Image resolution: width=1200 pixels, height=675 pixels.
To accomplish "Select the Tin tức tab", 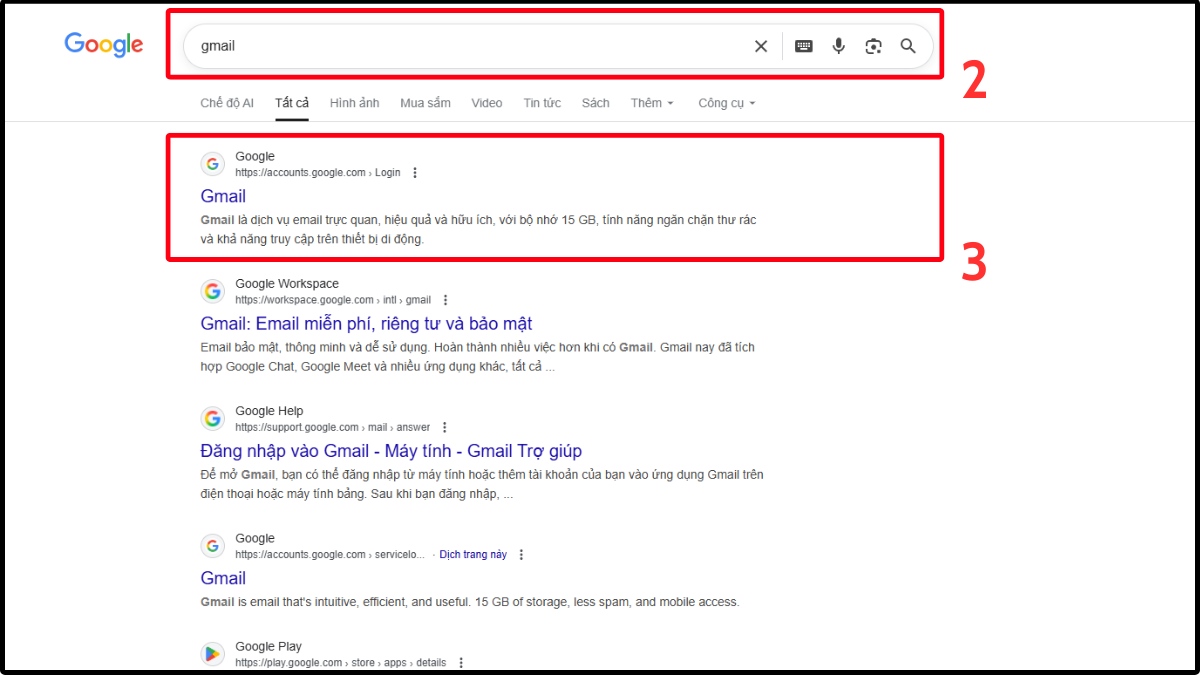I will click(x=541, y=102).
